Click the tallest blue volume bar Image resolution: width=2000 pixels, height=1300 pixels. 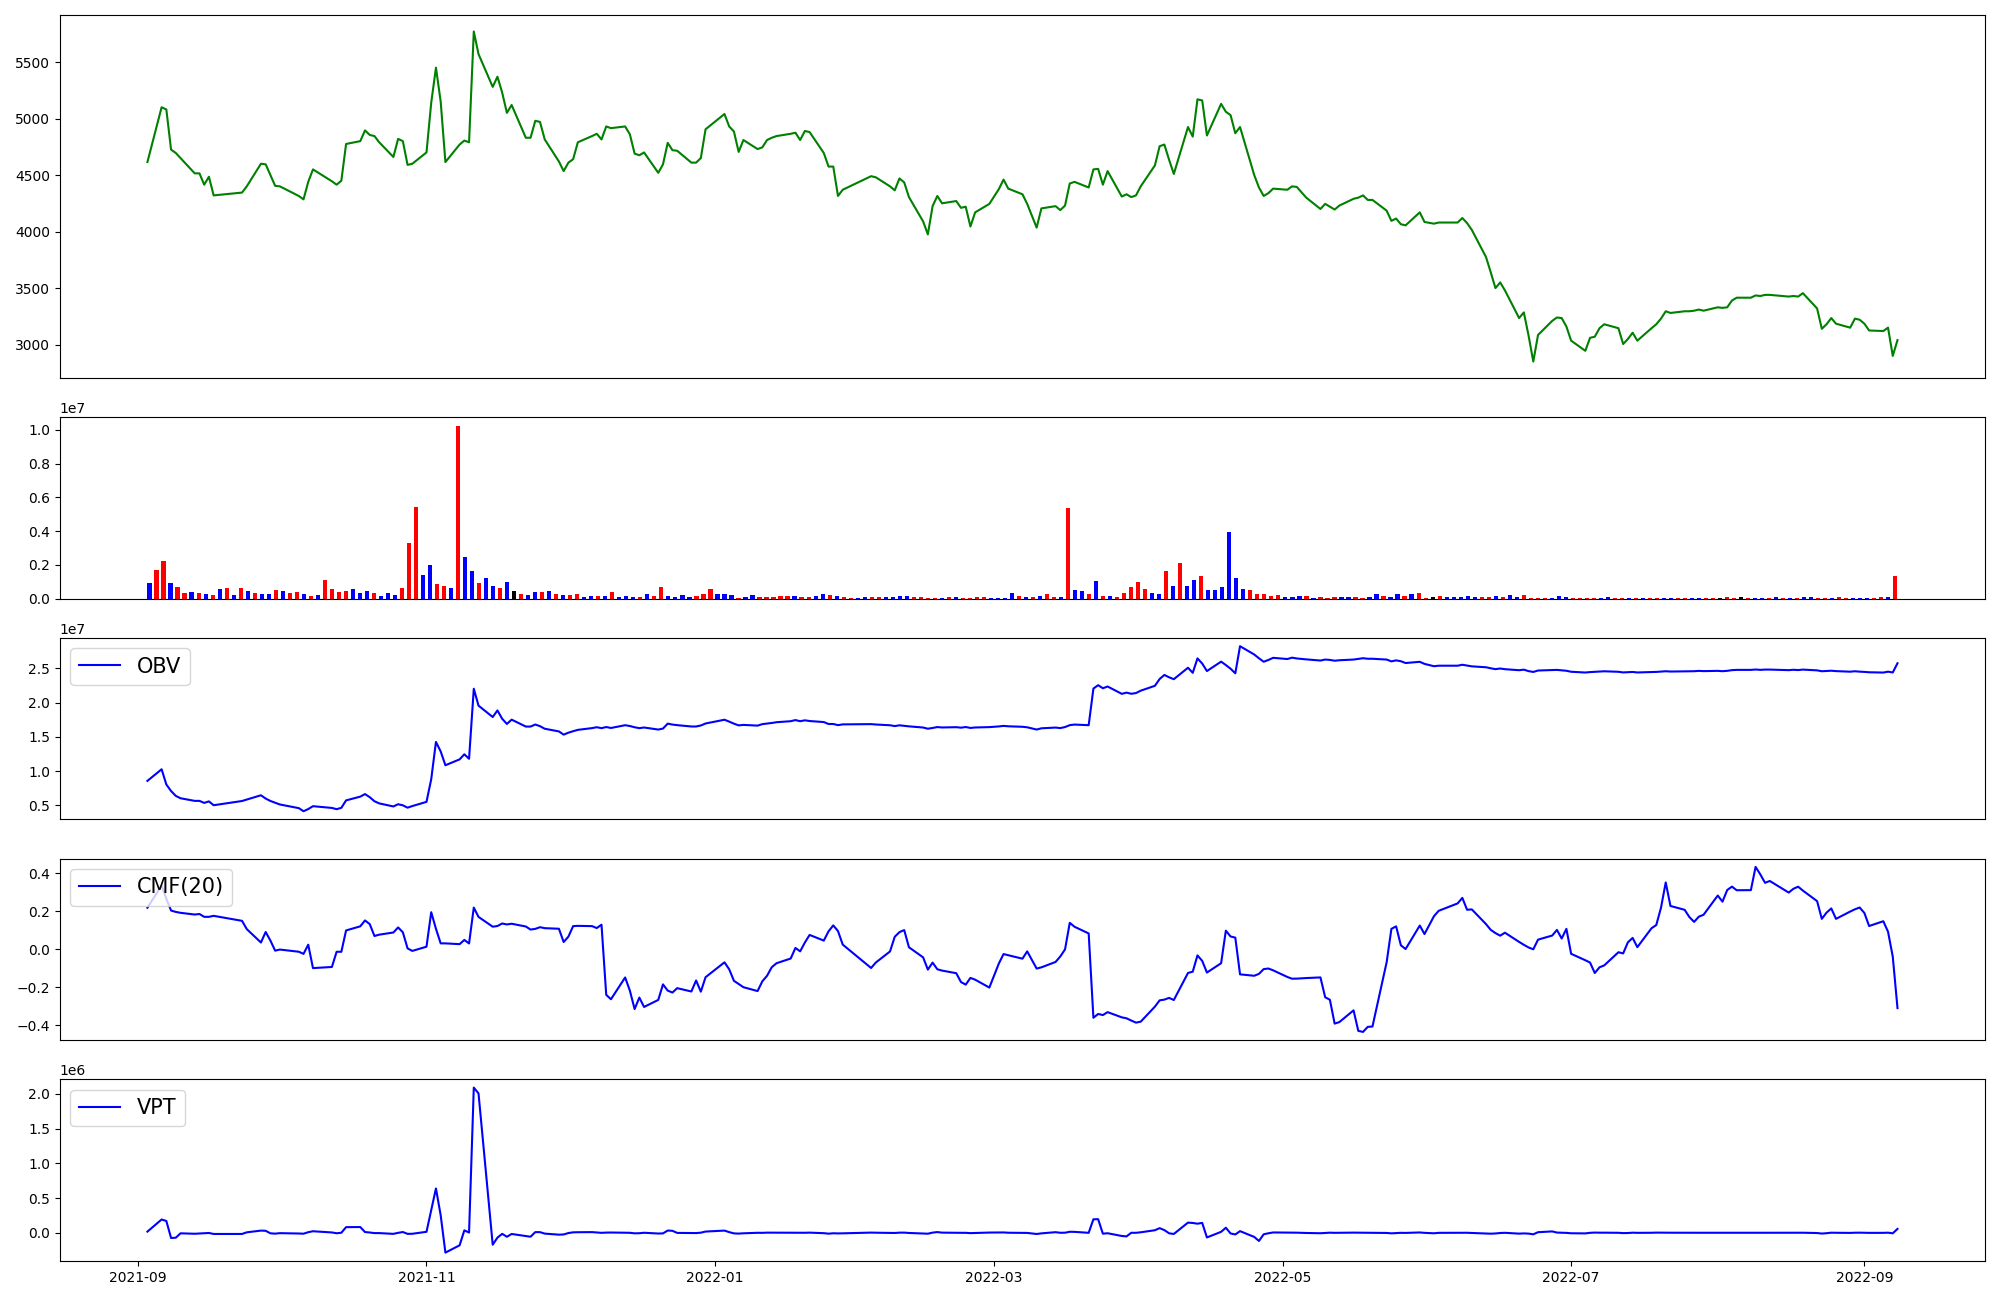click(x=1229, y=565)
